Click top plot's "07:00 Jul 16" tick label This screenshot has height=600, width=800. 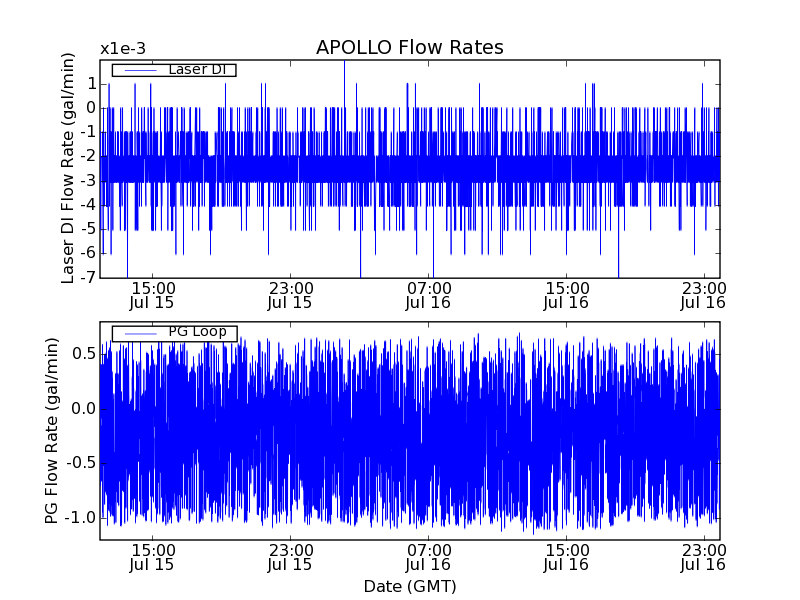[428, 294]
